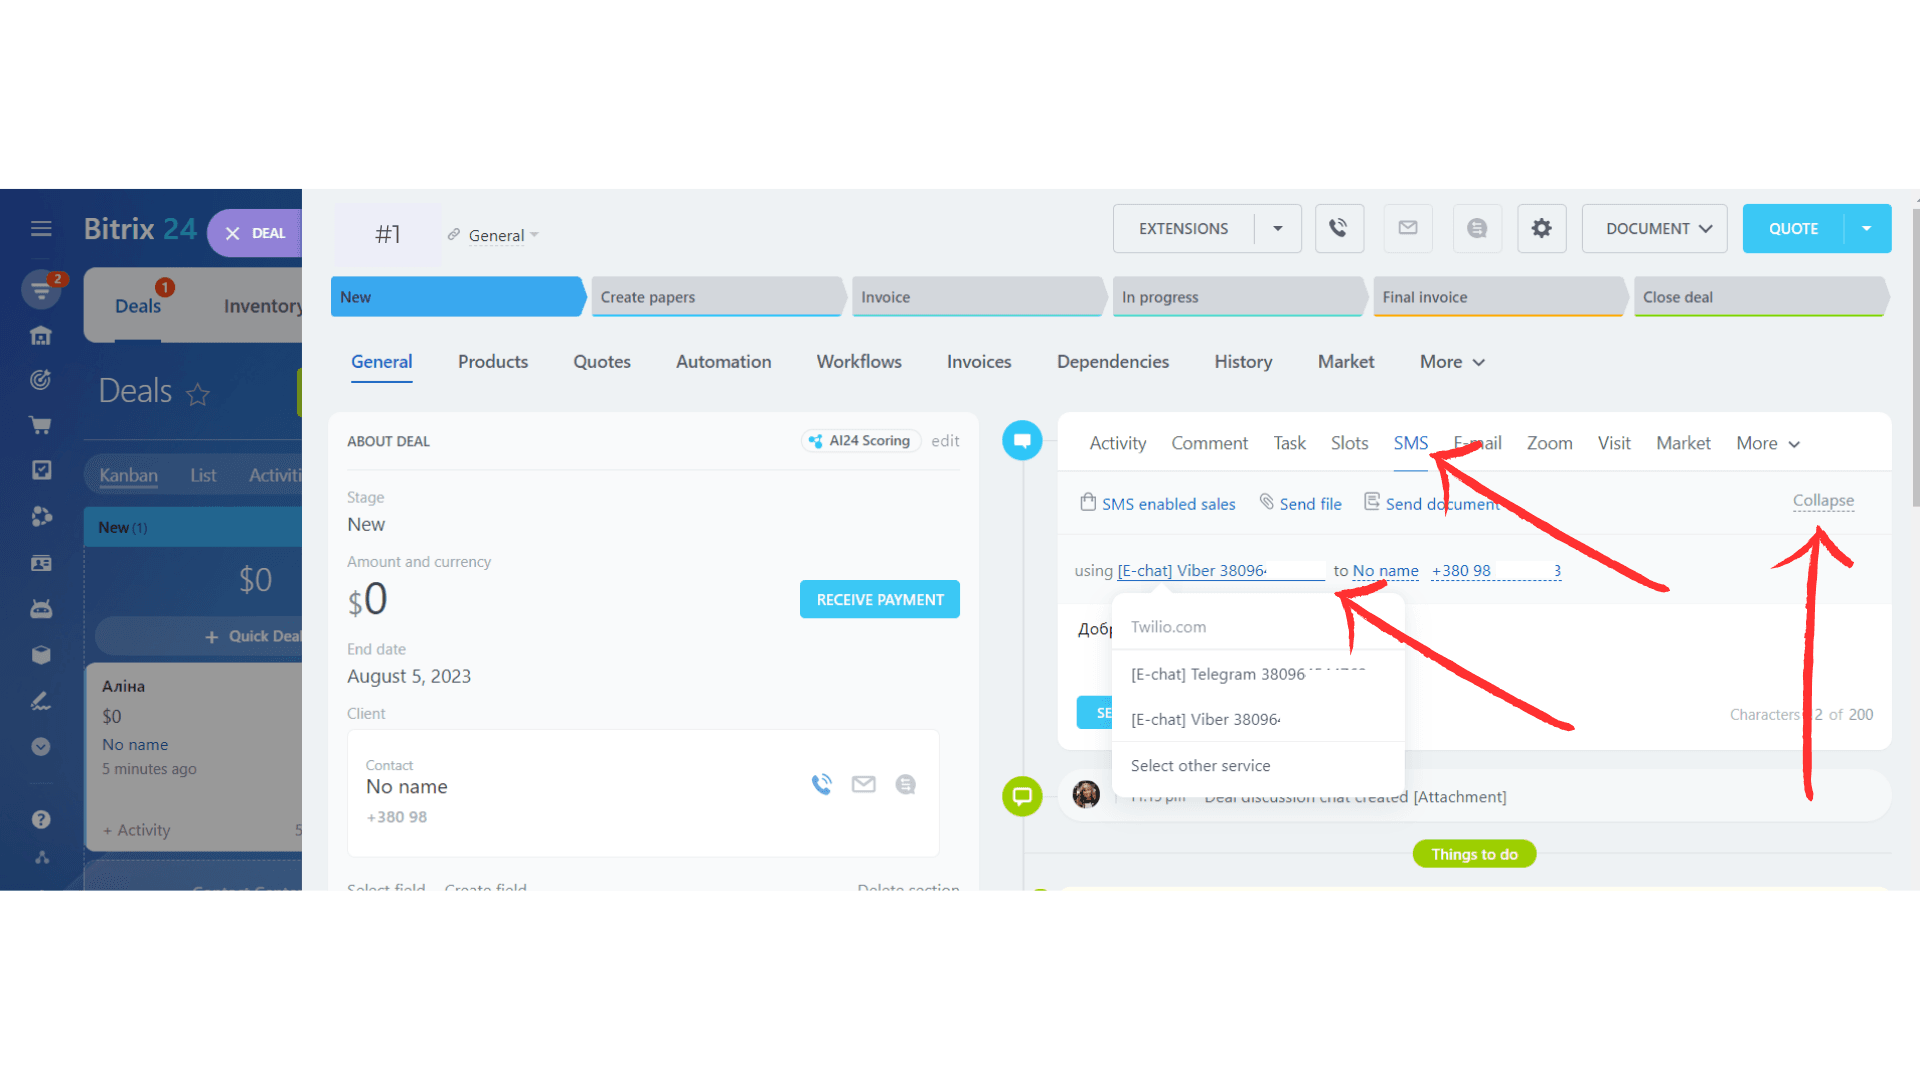Open the hamburger menu beside Bitrix 24
Viewport: 1920px width, 1080px height.
(41, 229)
